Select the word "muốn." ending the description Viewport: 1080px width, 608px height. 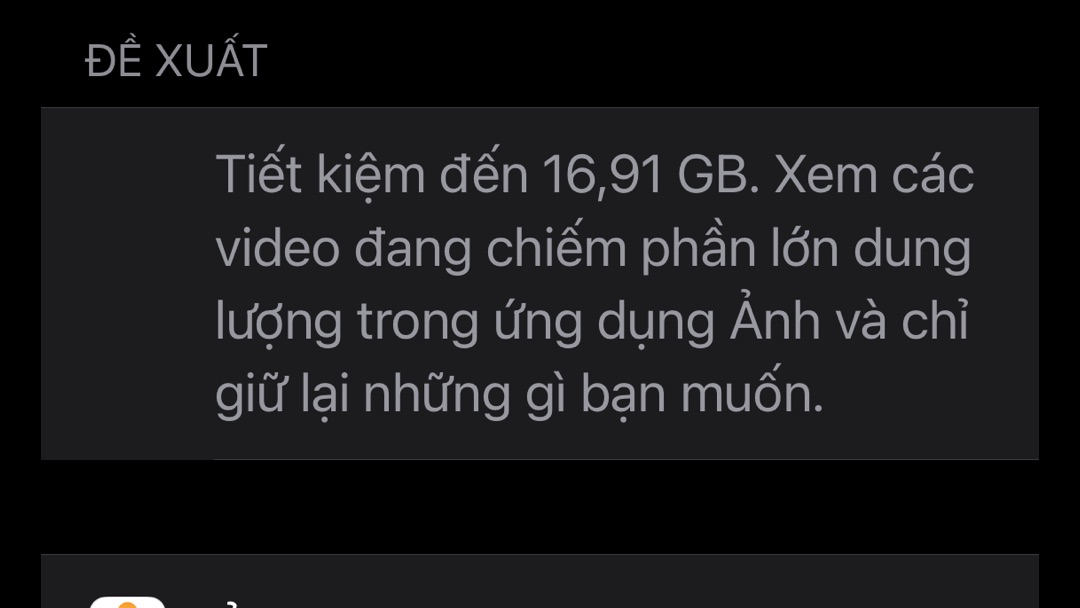[752, 394]
